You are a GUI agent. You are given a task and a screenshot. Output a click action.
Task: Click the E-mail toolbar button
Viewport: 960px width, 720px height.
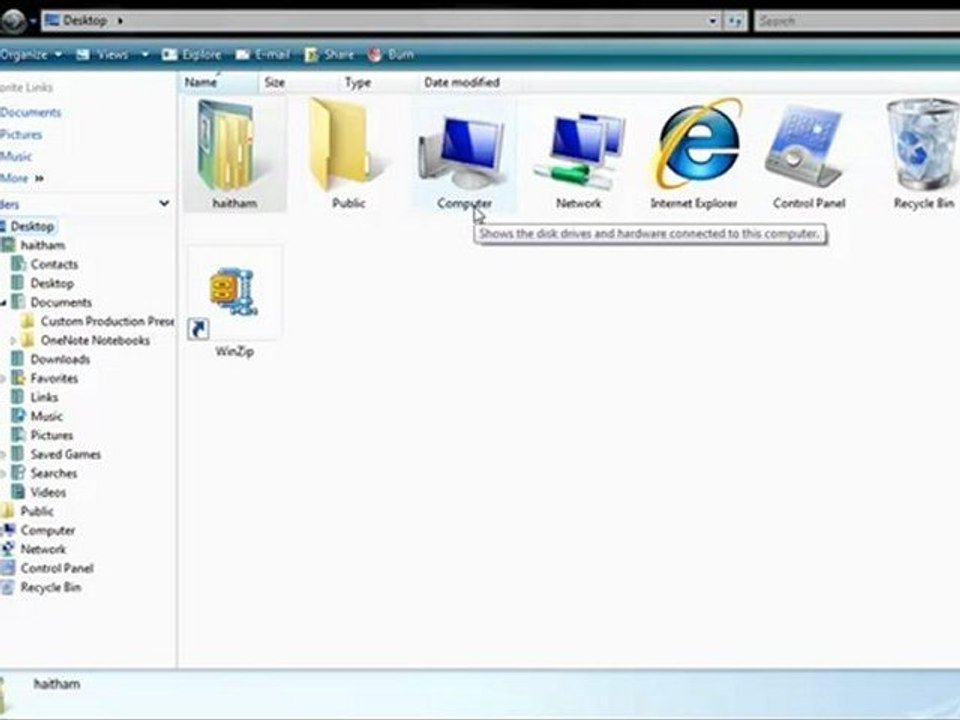click(x=262, y=54)
